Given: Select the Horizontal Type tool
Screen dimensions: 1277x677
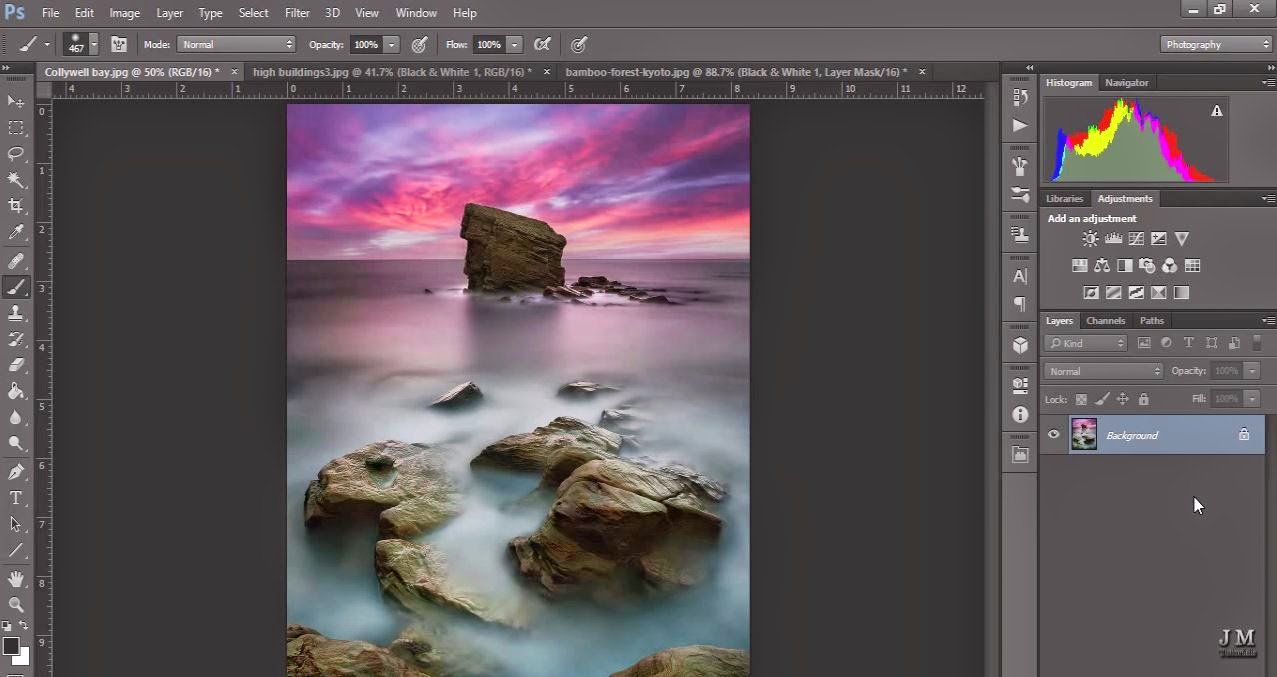Looking at the screenshot, I should [14, 497].
